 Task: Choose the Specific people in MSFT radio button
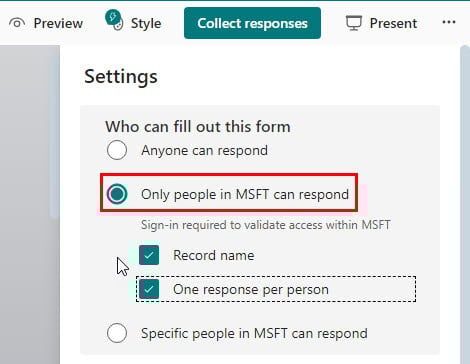tap(117, 333)
